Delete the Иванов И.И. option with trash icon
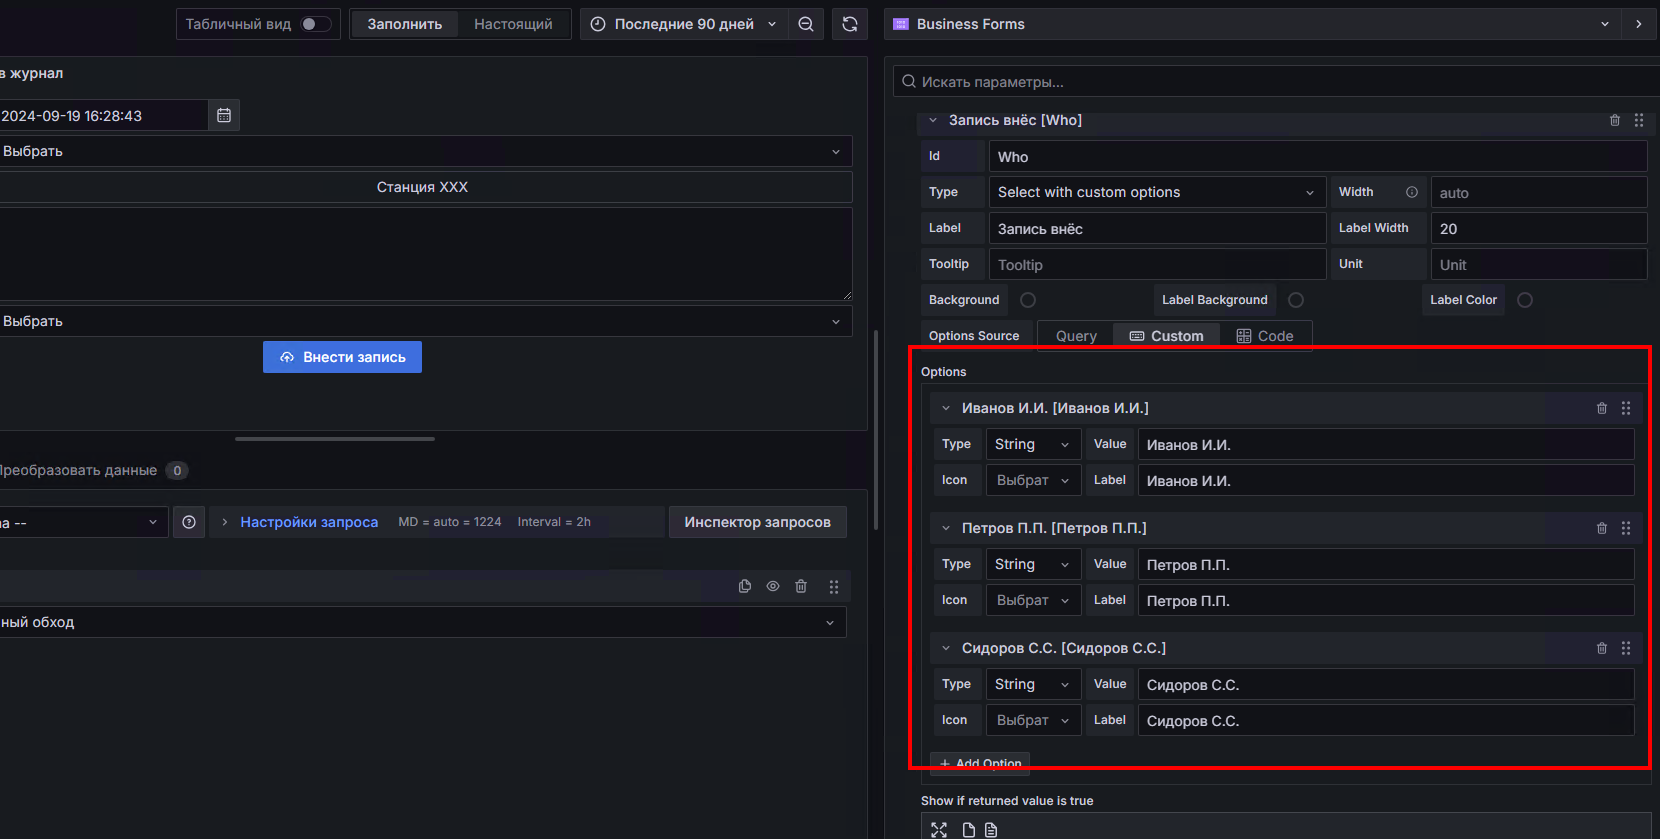Screen dimensions: 1660x839 pyautogui.click(x=1601, y=408)
